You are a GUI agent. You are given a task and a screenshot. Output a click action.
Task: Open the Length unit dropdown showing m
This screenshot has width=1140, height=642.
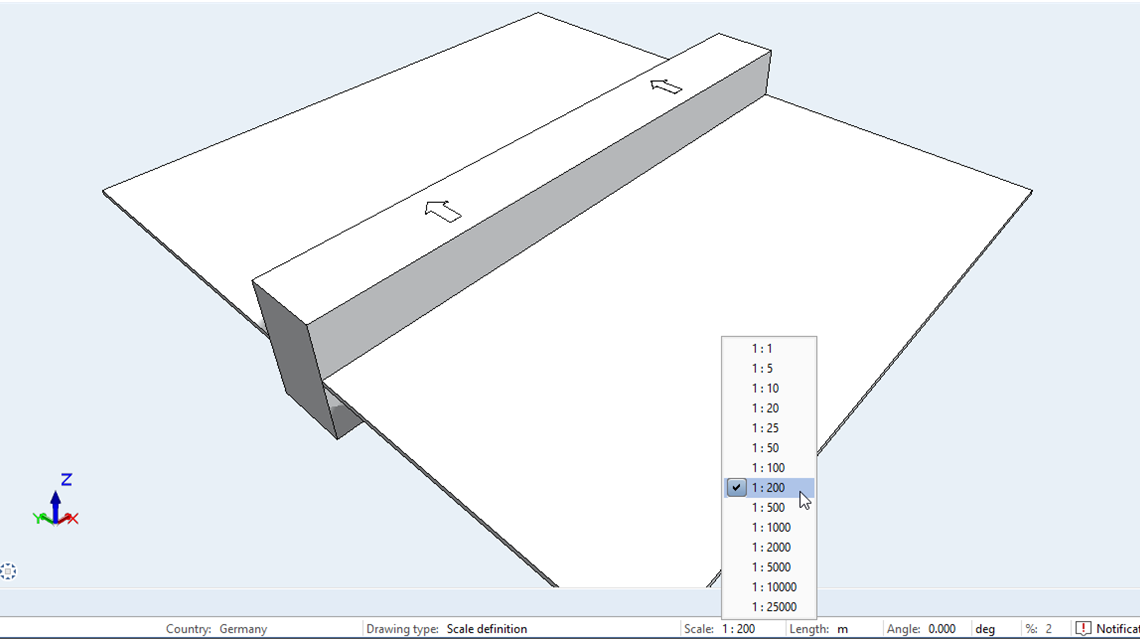click(844, 629)
